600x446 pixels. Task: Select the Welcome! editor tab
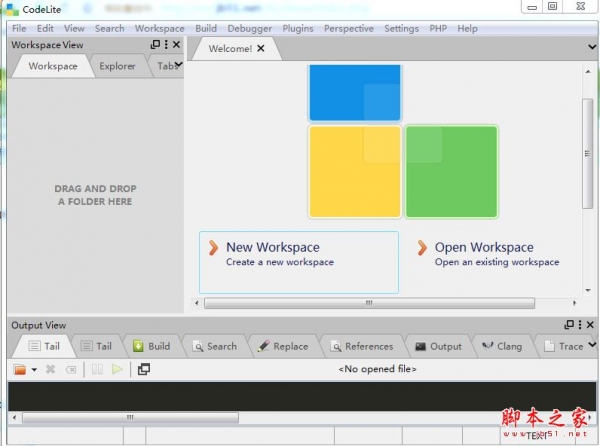pyautogui.click(x=230, y=49)
